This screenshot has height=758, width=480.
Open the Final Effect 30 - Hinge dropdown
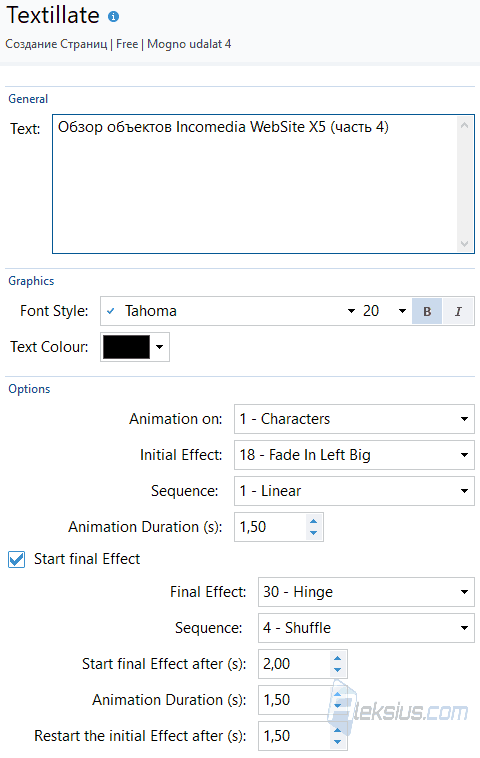[366, 592]
